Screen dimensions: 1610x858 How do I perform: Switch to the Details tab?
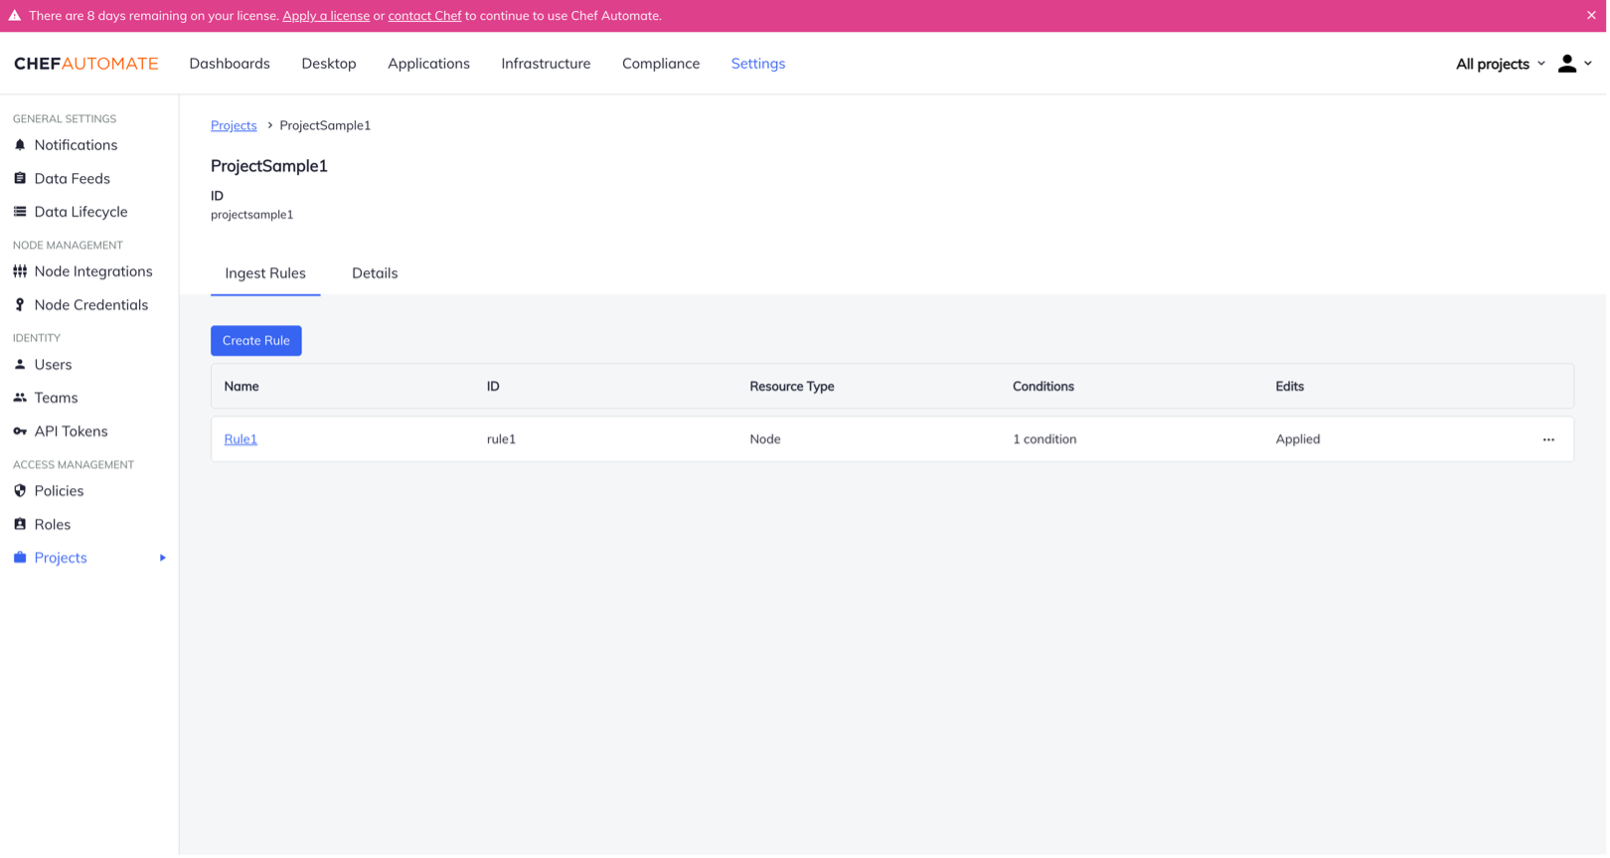click(374, 273)
